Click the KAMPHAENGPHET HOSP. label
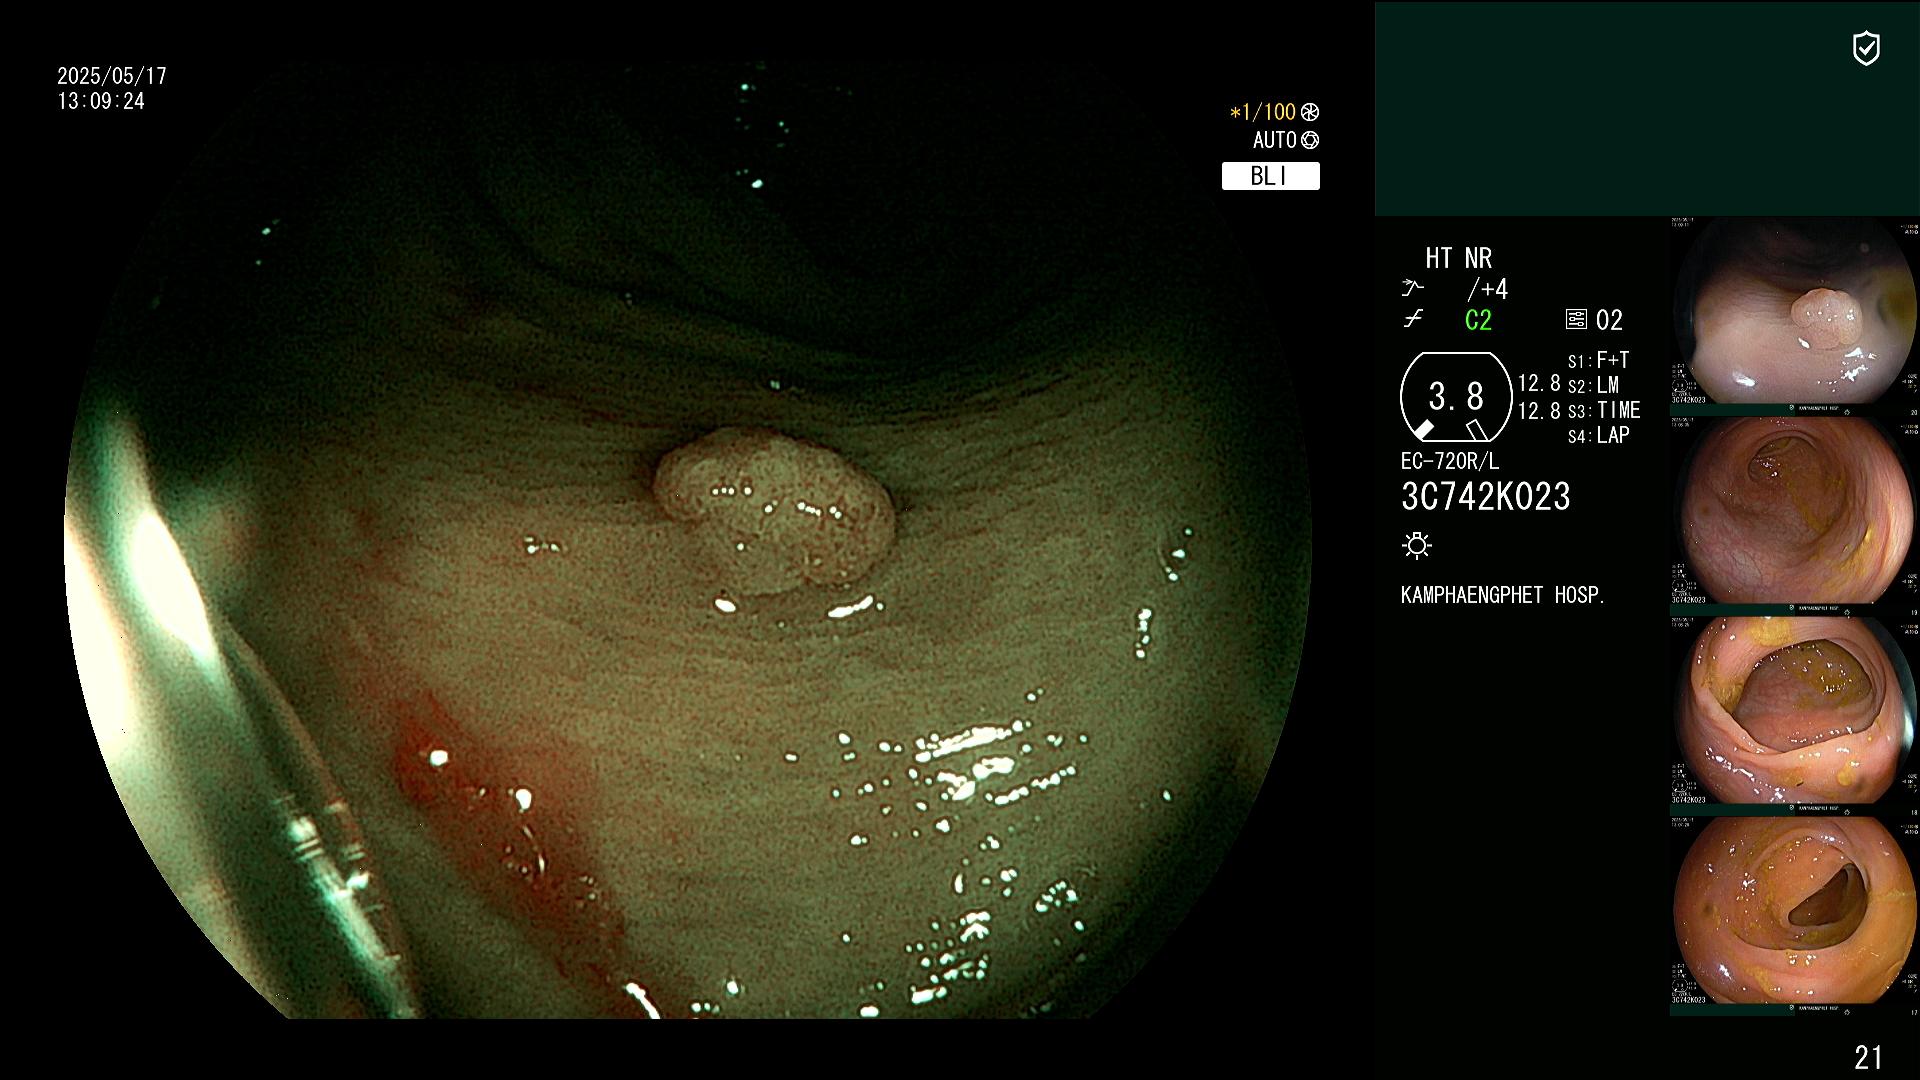The height and width of the screenshot is (1080, 1920). [x=1503, y=595]
